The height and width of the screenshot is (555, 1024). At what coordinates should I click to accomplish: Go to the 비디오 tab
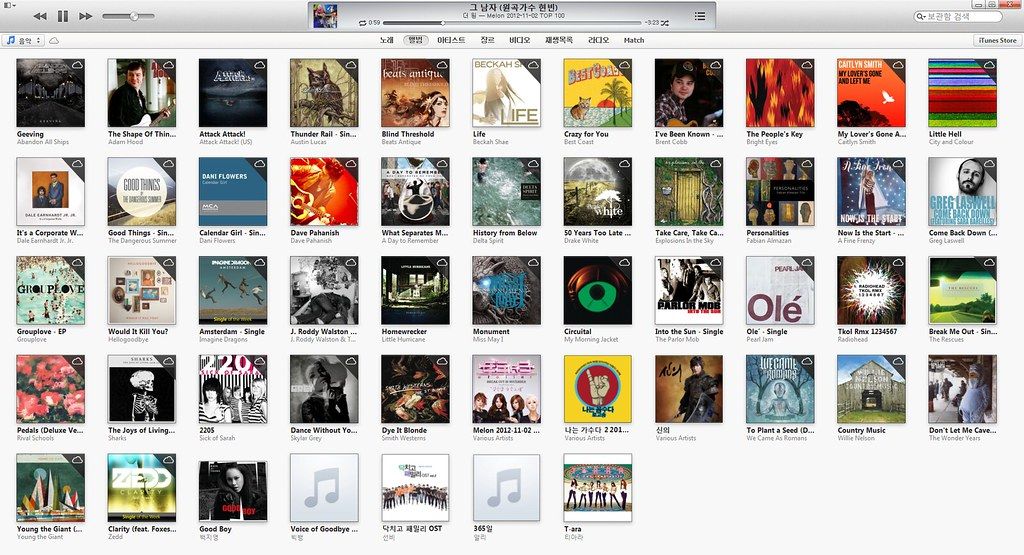click(x=520, y=40)
